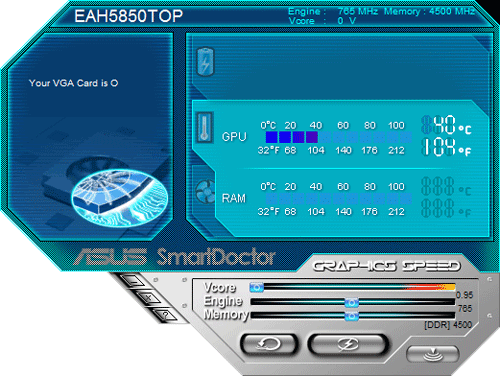Viewport: 500px width, 376px height.
Task: Click the Memory slider label
Action: click(x=226, y=314)
